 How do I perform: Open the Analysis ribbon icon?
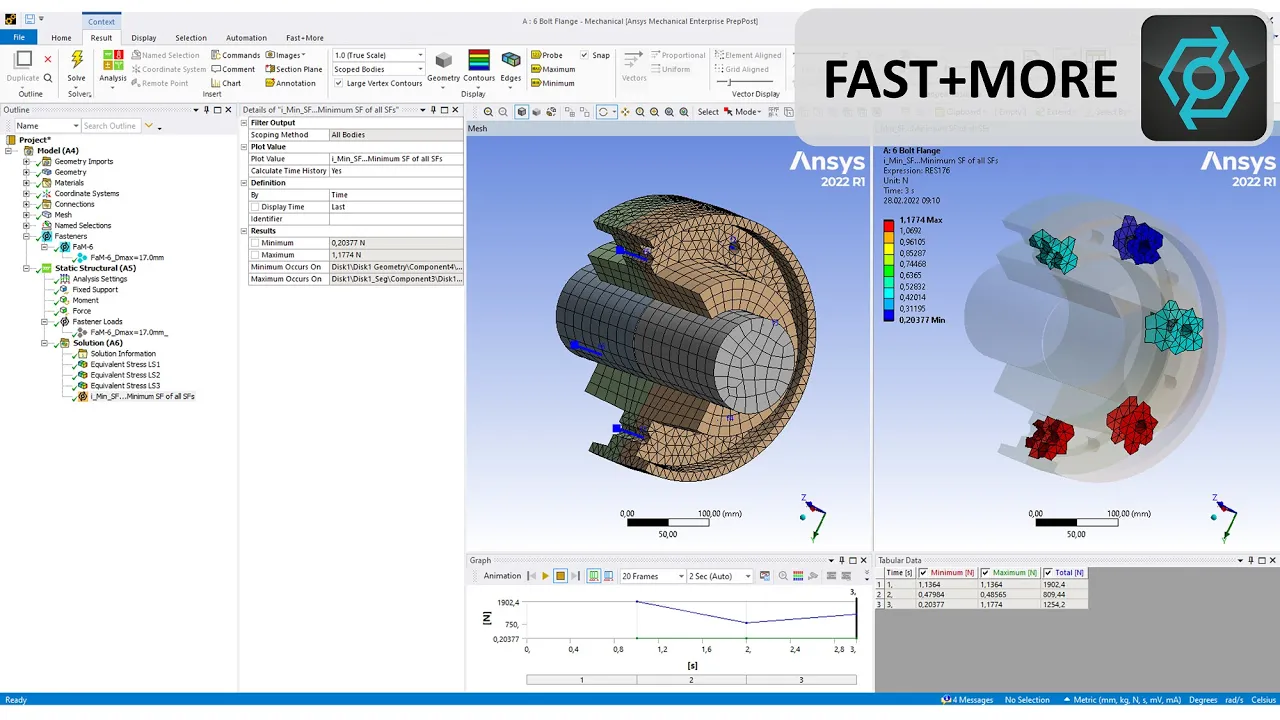click(113, 60)
